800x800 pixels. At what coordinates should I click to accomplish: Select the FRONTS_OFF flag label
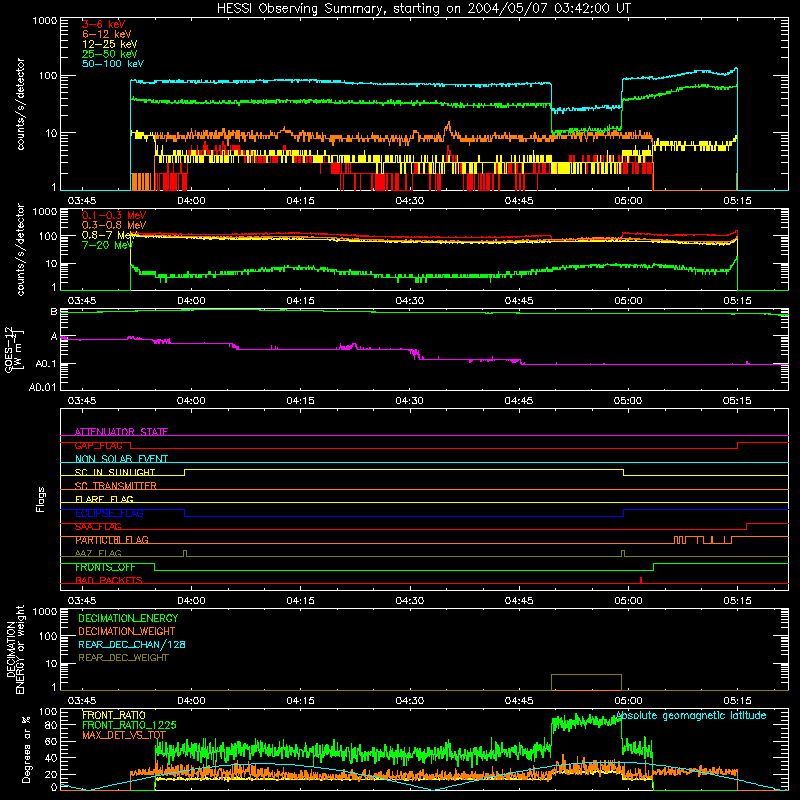105,567
